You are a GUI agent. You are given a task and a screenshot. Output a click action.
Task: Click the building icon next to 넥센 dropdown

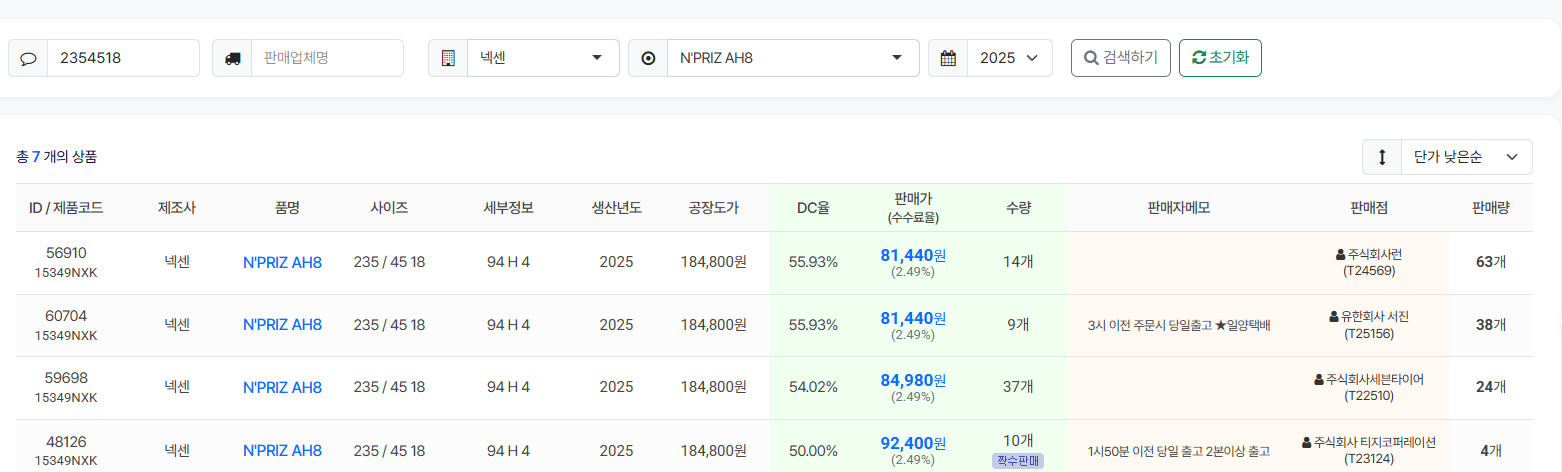tap(448, 58)
